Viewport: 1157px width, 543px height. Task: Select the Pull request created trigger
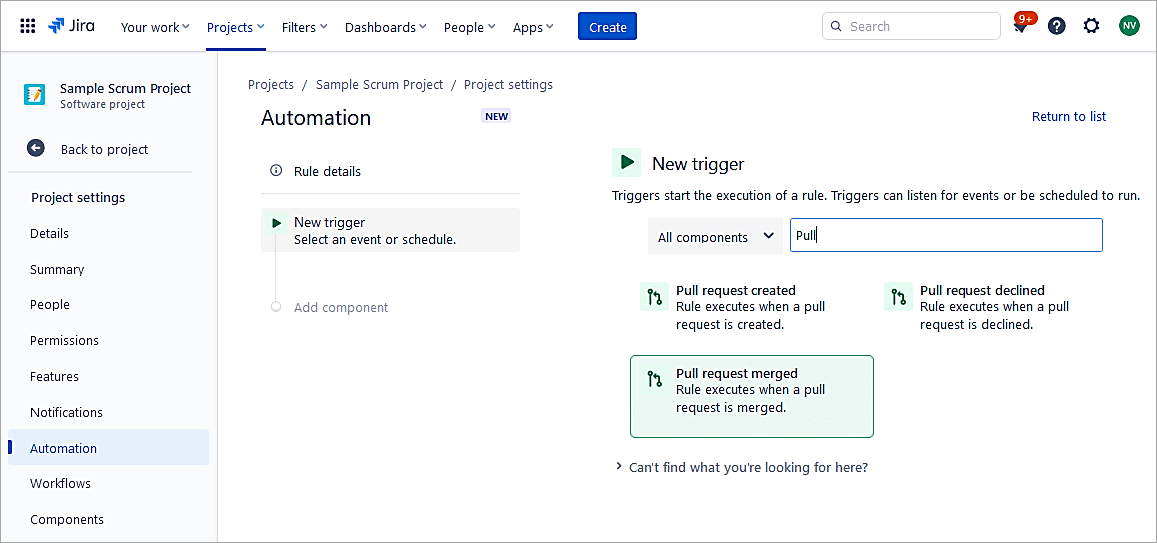(735, 307)
